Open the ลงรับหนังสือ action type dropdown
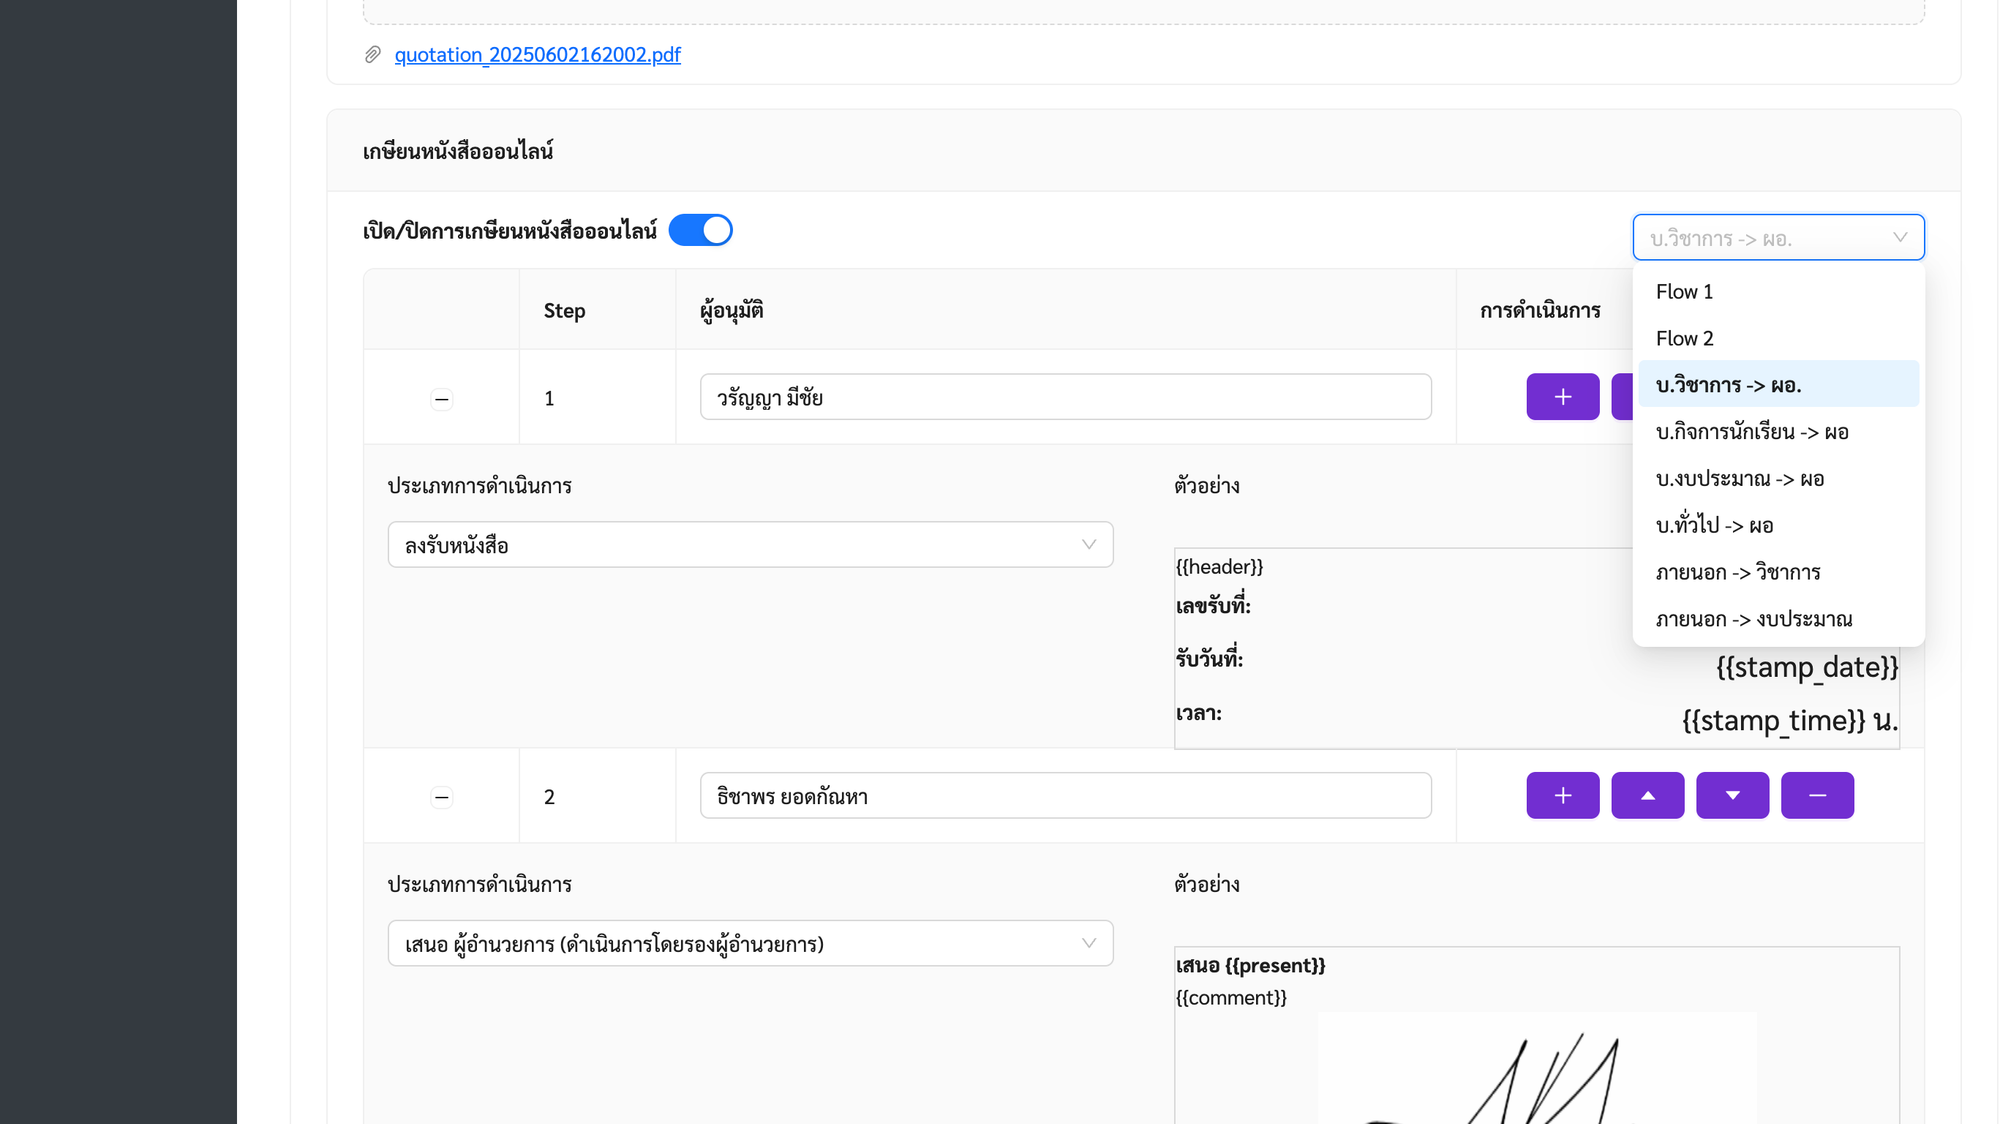The width and height of the screenshot is (2000, 1124). (x=750, y=545)
